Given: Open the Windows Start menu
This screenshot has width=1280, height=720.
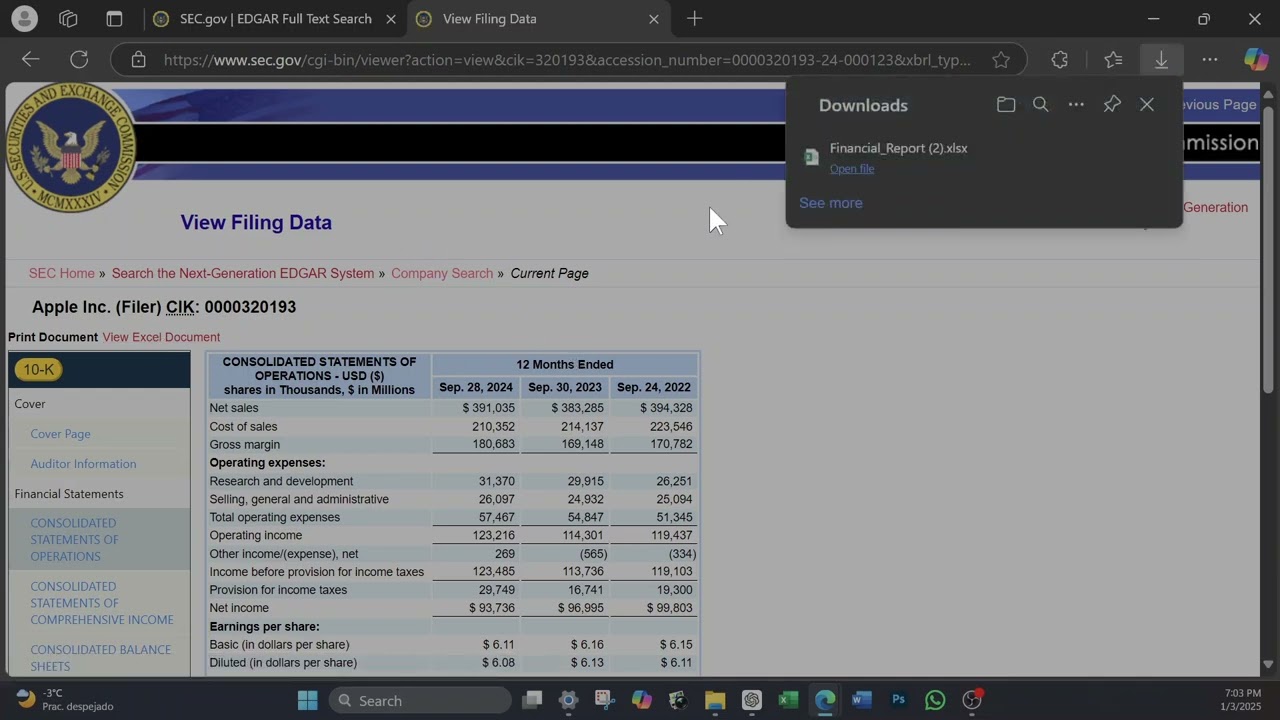Looking at the screenshot, I should click(308, 700).
